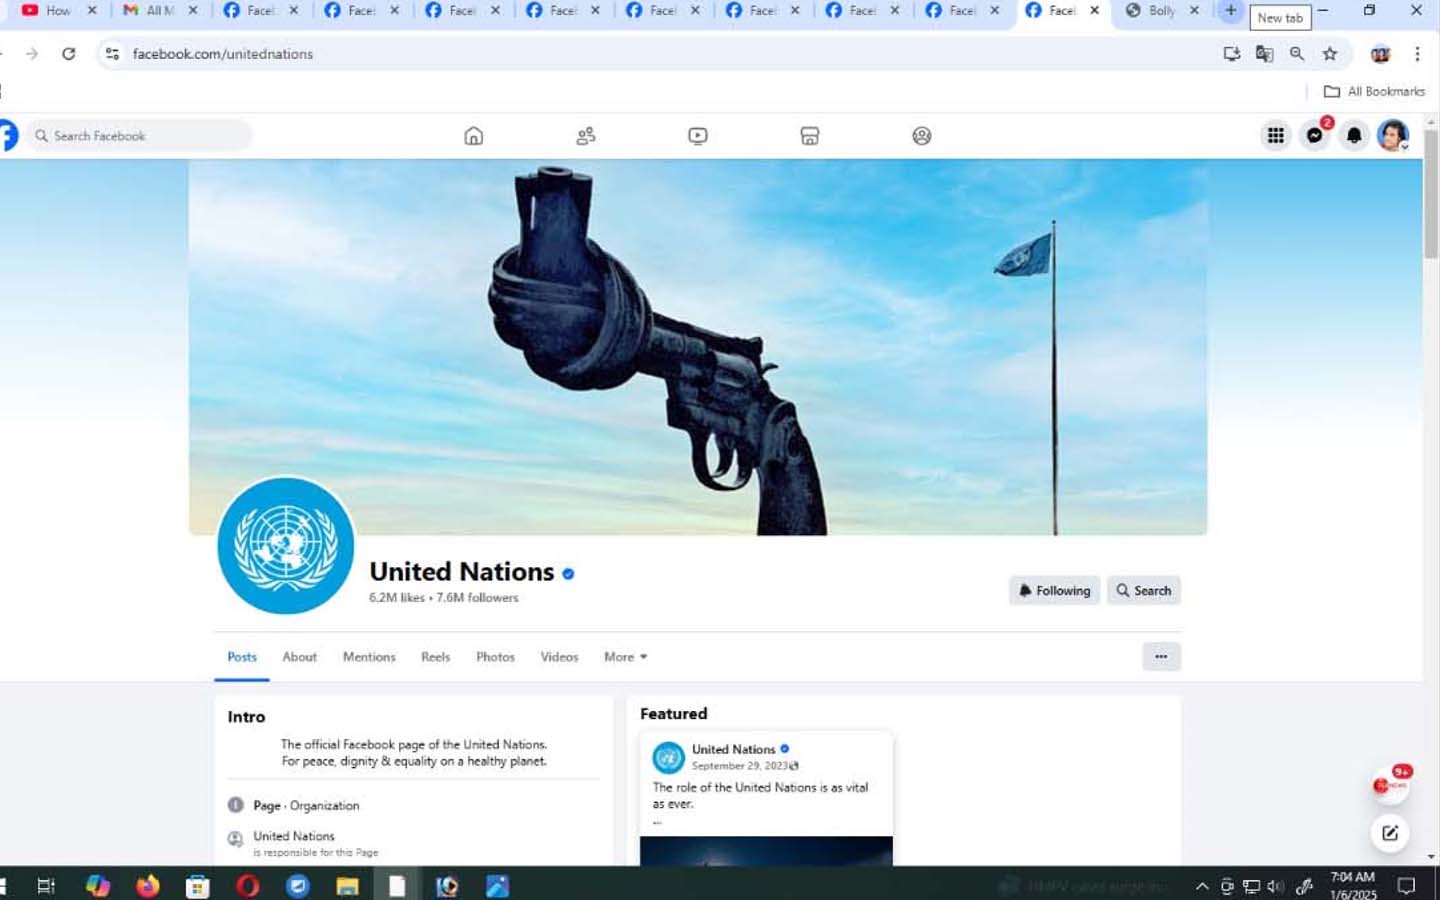Click the '7.6M followers' count

tap(477, 598)
